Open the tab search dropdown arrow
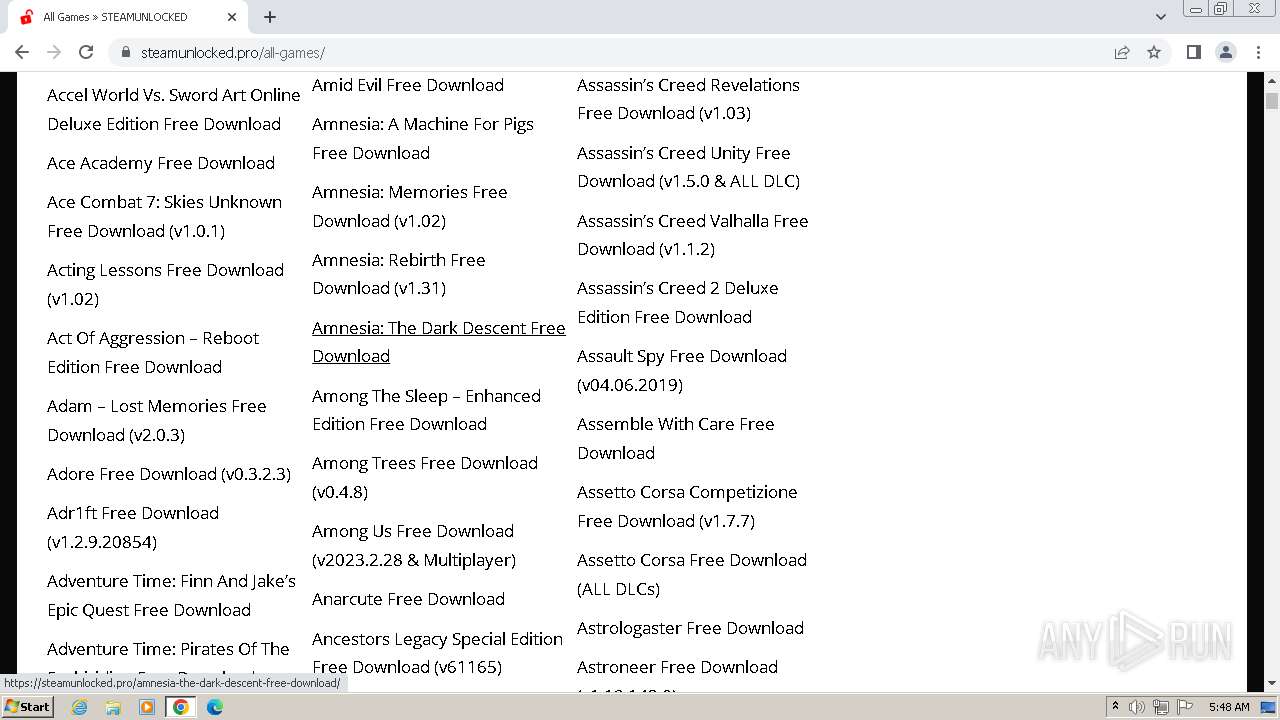This screenshot has width=1280, height=720. (1160, 17)
